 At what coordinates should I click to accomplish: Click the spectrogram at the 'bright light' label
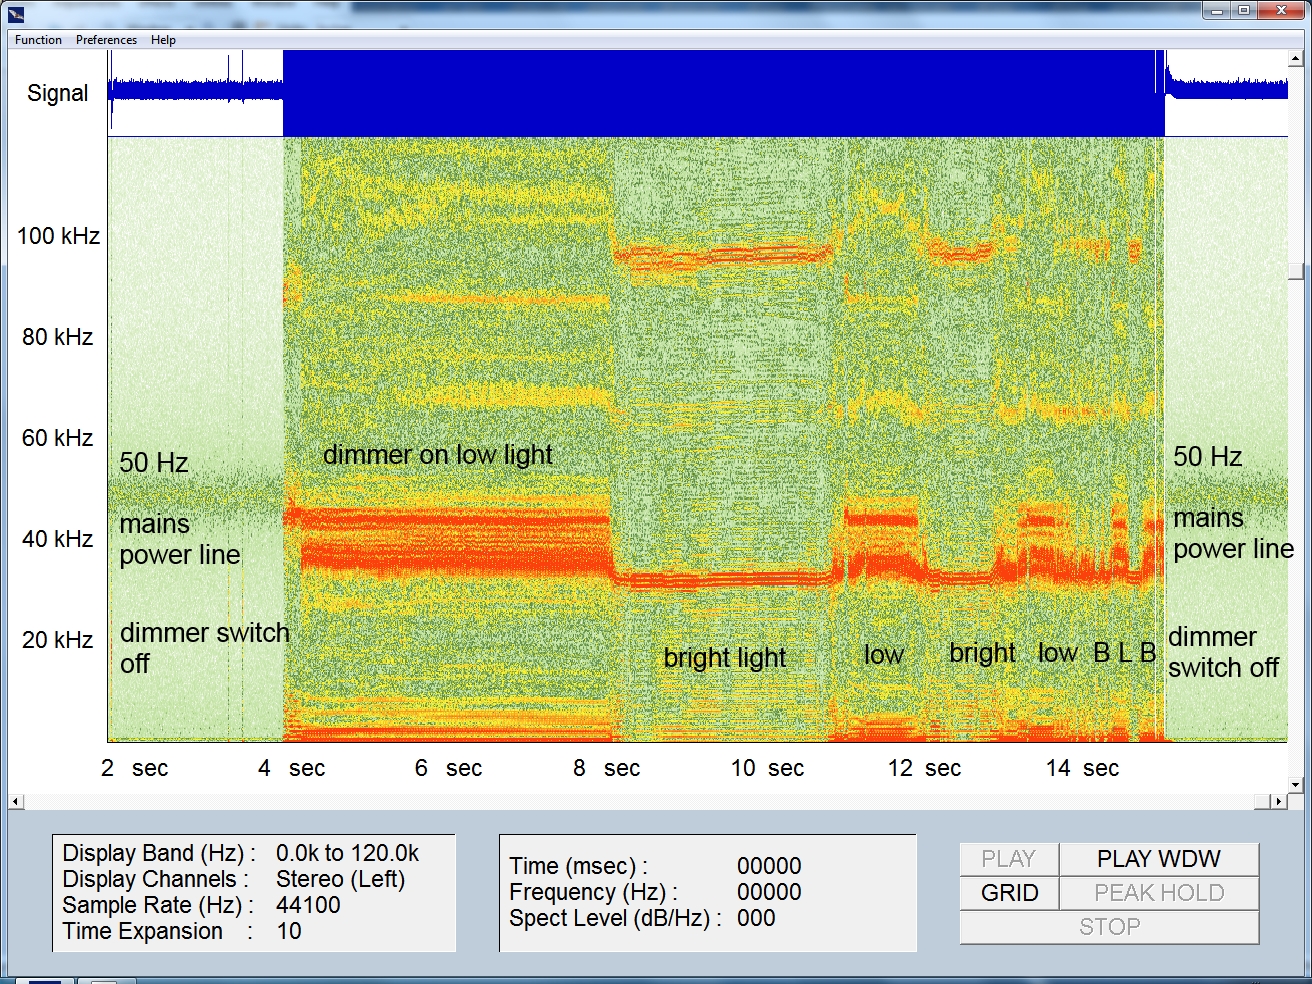pyautogui.click(x=724, y=657)
